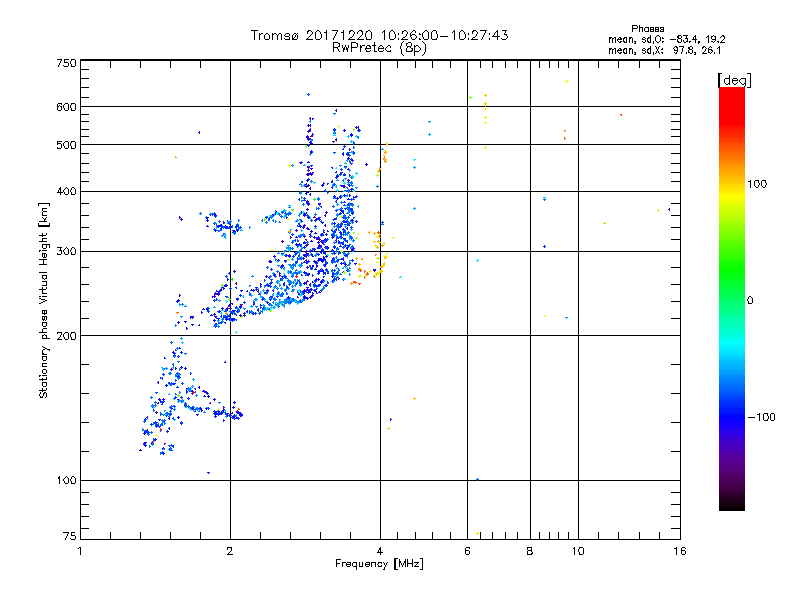Click the "Frequency [MHz]" x-axis label
This screenshot has width=800, height=600.
(379, 564)
